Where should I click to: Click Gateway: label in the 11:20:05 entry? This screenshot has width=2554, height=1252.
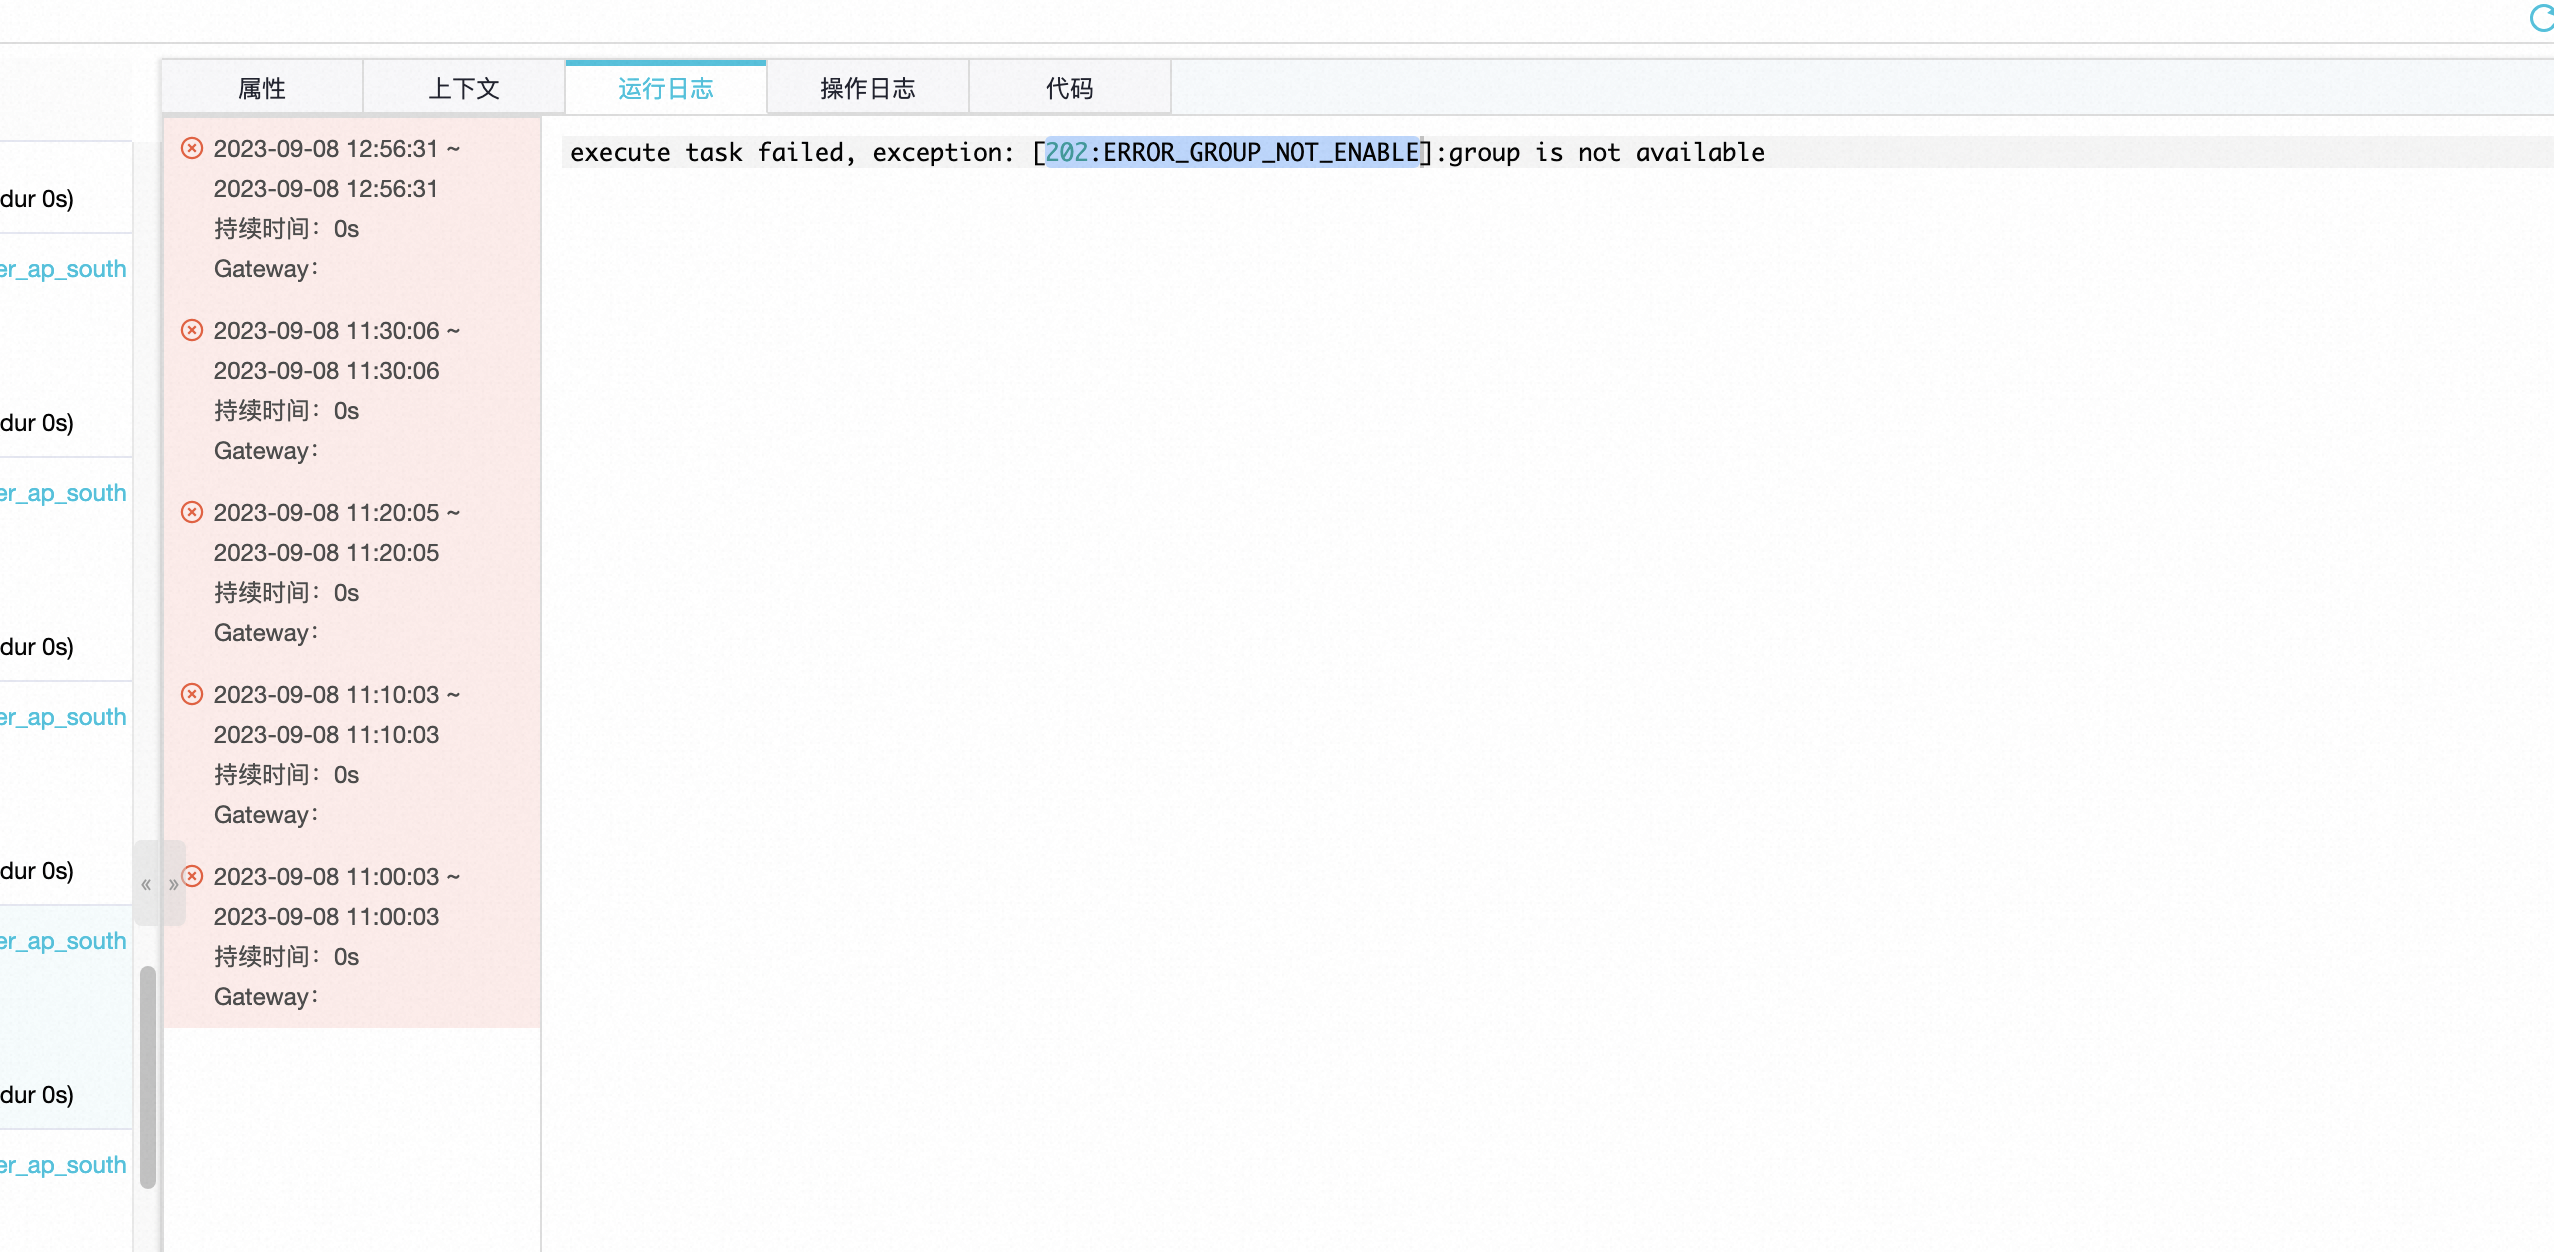click(266, 633)
